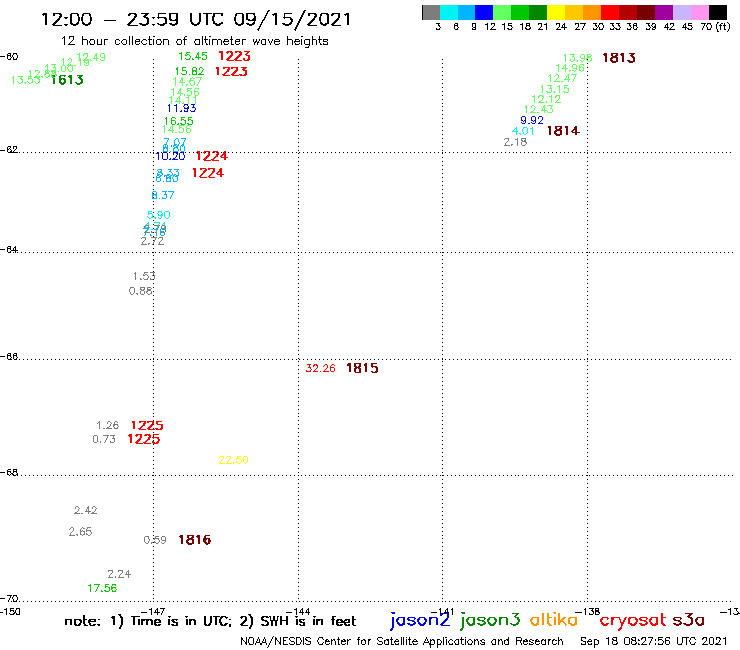The width and height of the screenshot is (740, 650).
Task: Click the dark green 1613 time label
Action: click(x=67, y=80)
